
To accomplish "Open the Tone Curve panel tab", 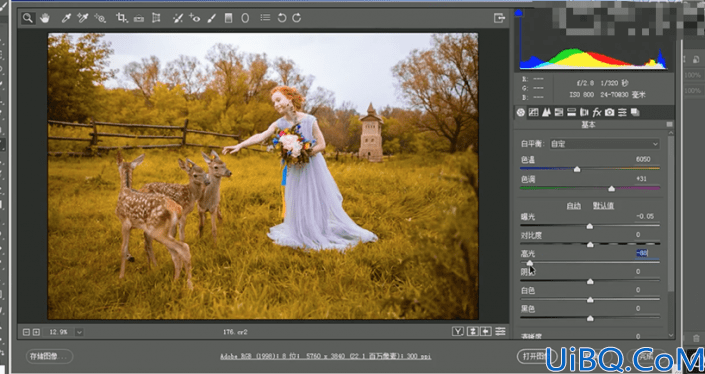I will point(533,112).
